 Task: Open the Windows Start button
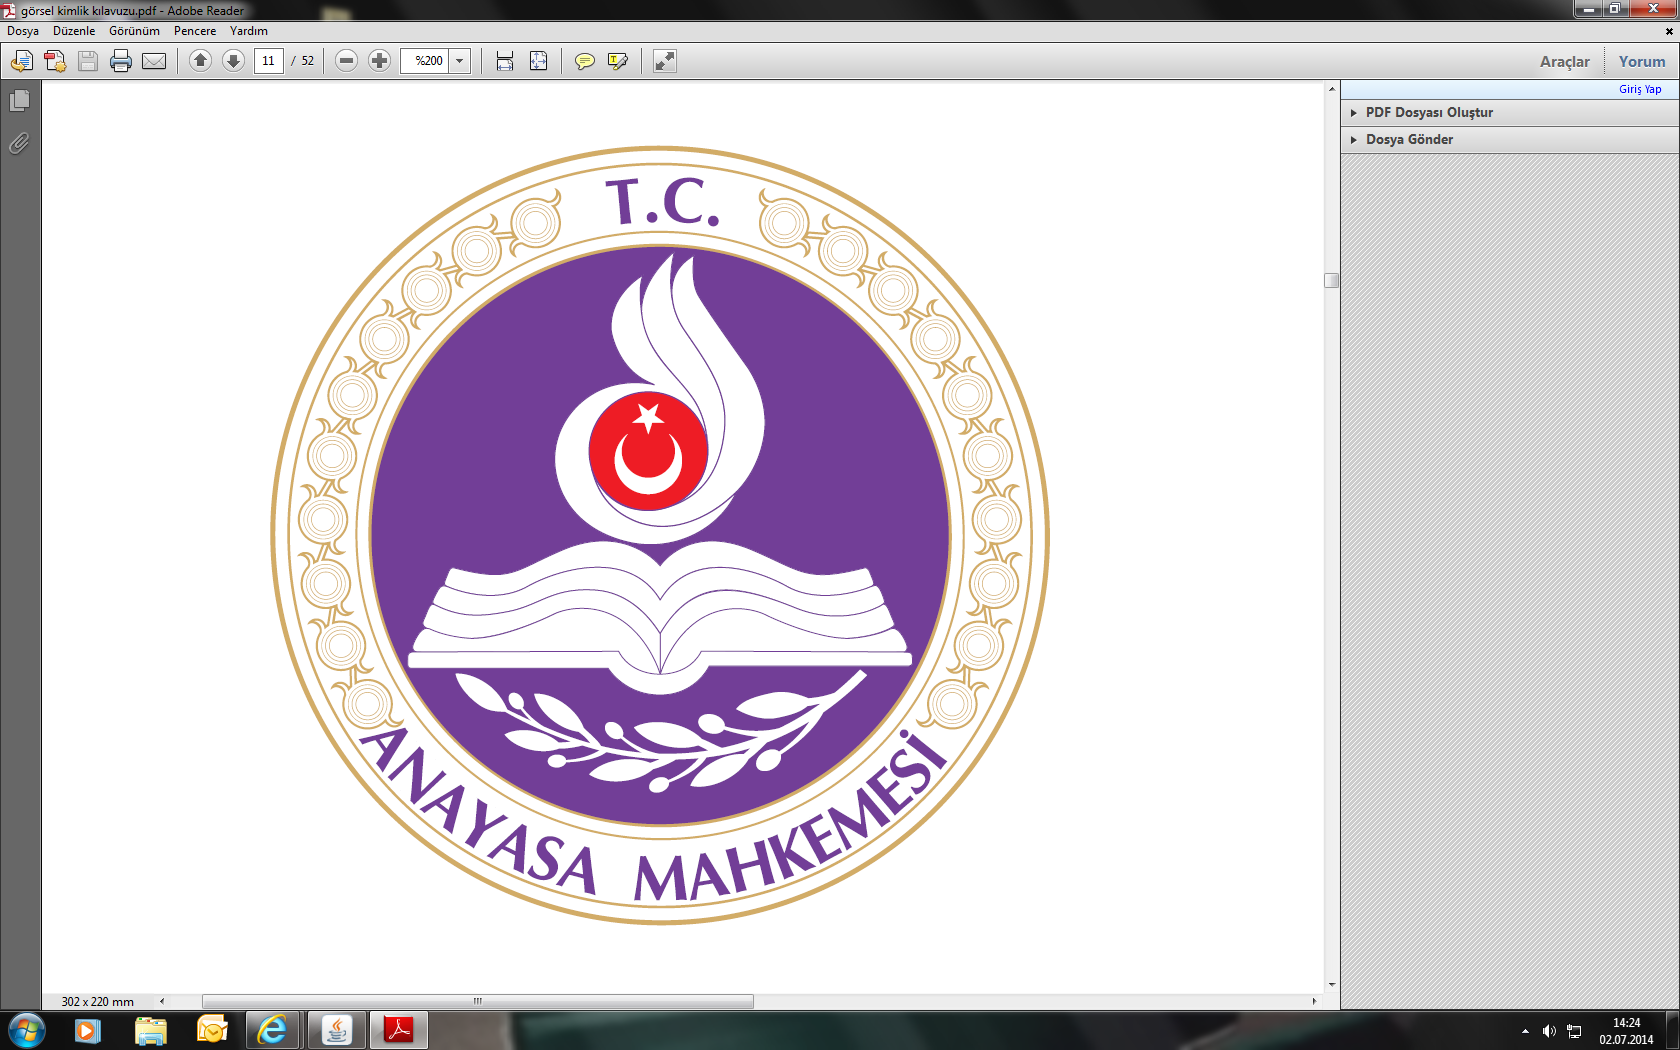[x=26, y=1030]
